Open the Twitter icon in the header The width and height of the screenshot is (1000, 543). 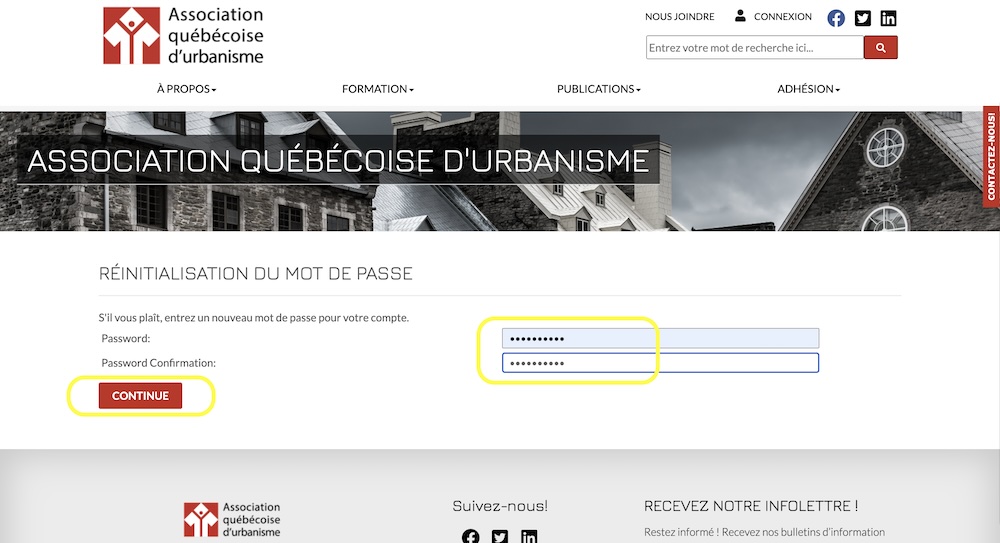pyautogui.click(x=862, y=18)
